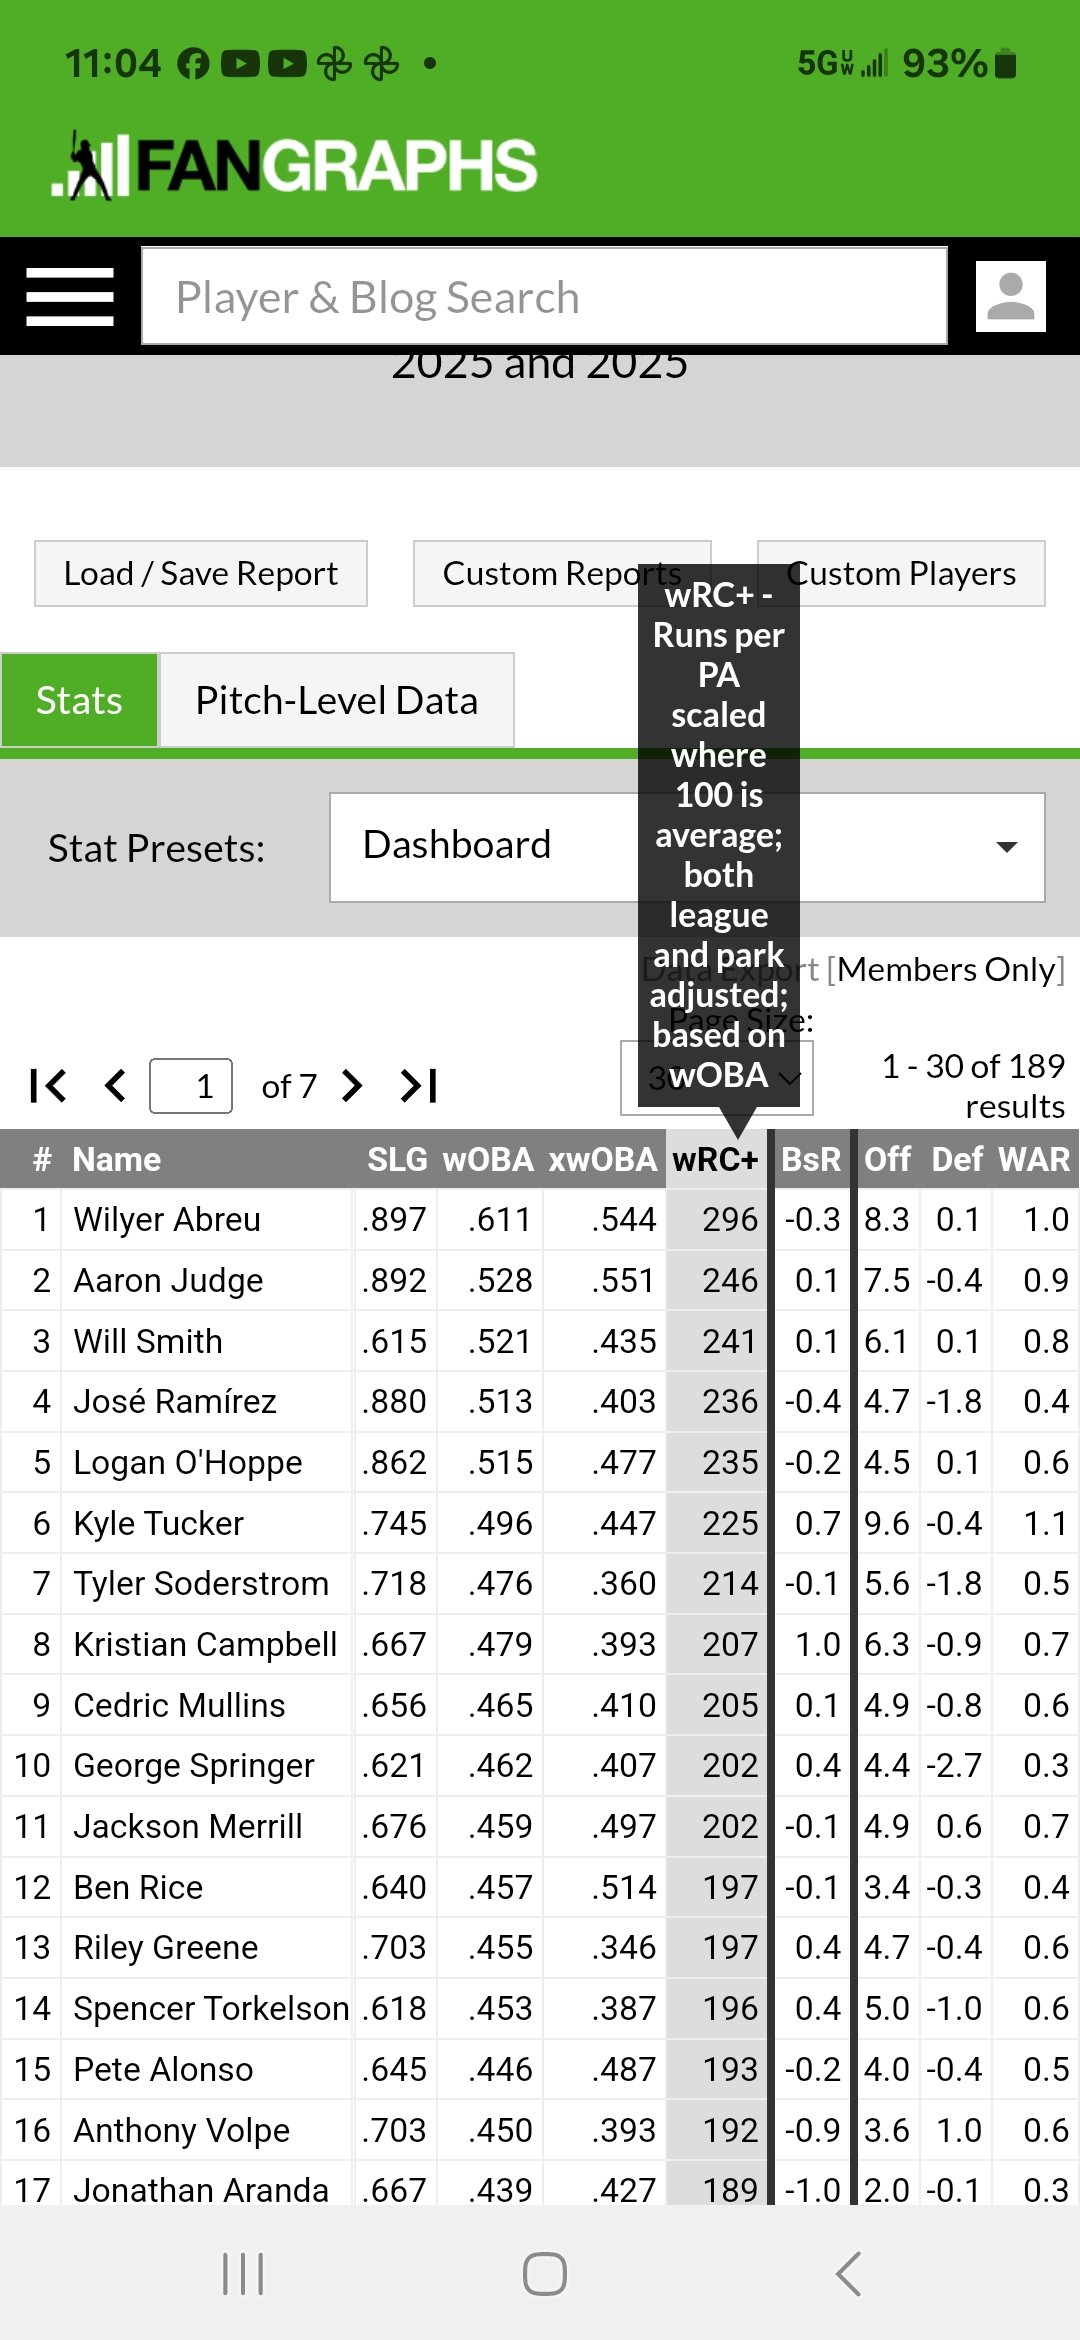1080x2340 pixels.
Task: Tap the Android back navigation button
Action: (849, 2273)
